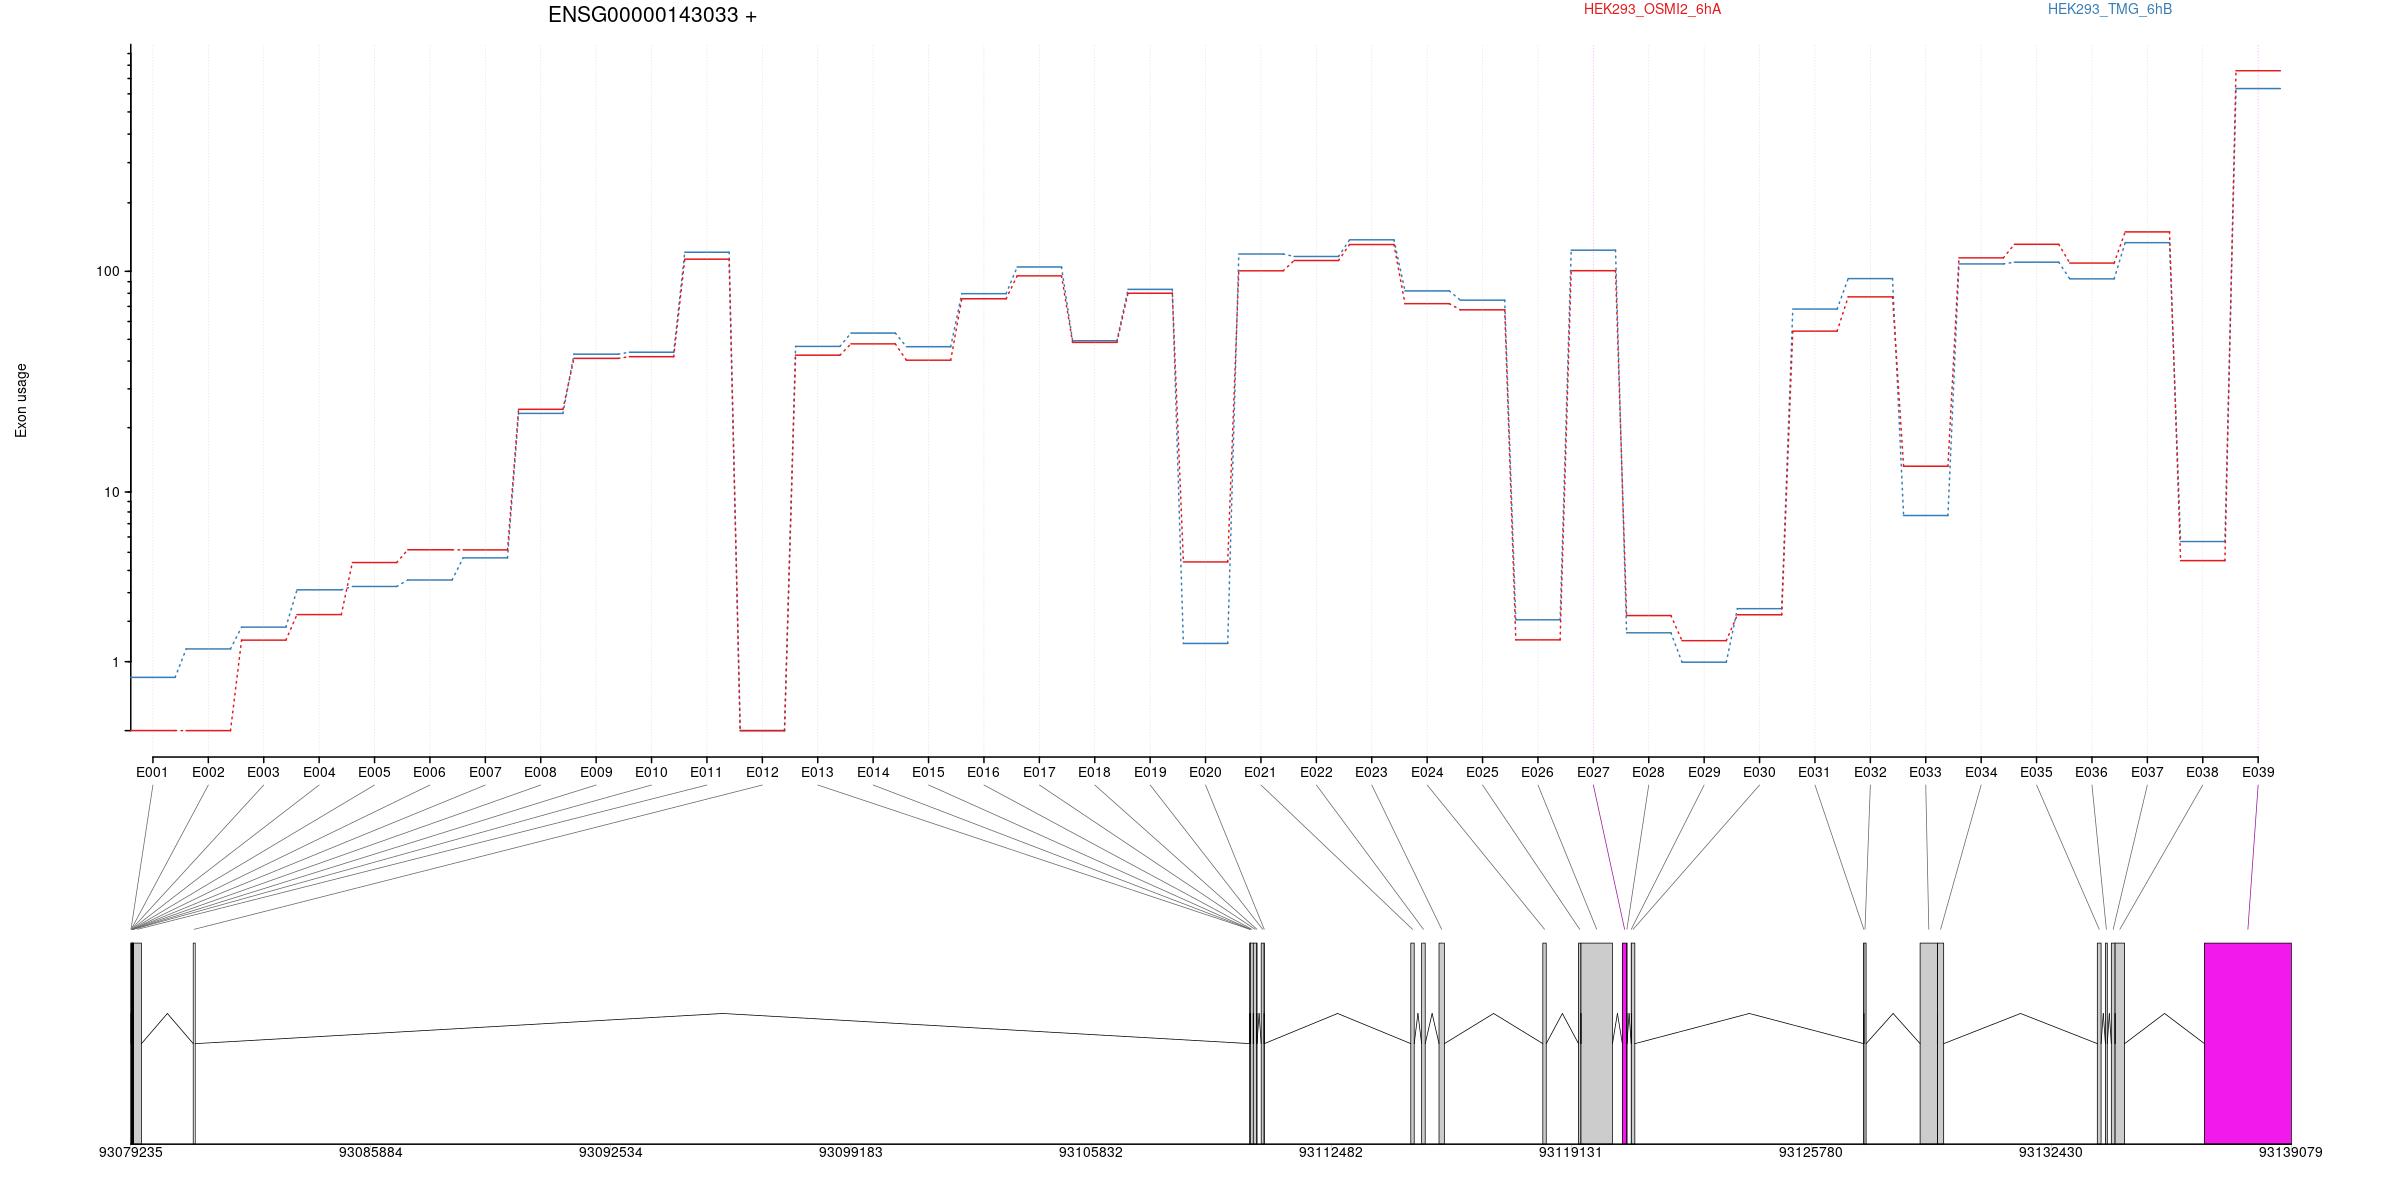Select the wide grey exon E027 block
This screenshot has height=1200, width=2400.
pos(1597,1043)
